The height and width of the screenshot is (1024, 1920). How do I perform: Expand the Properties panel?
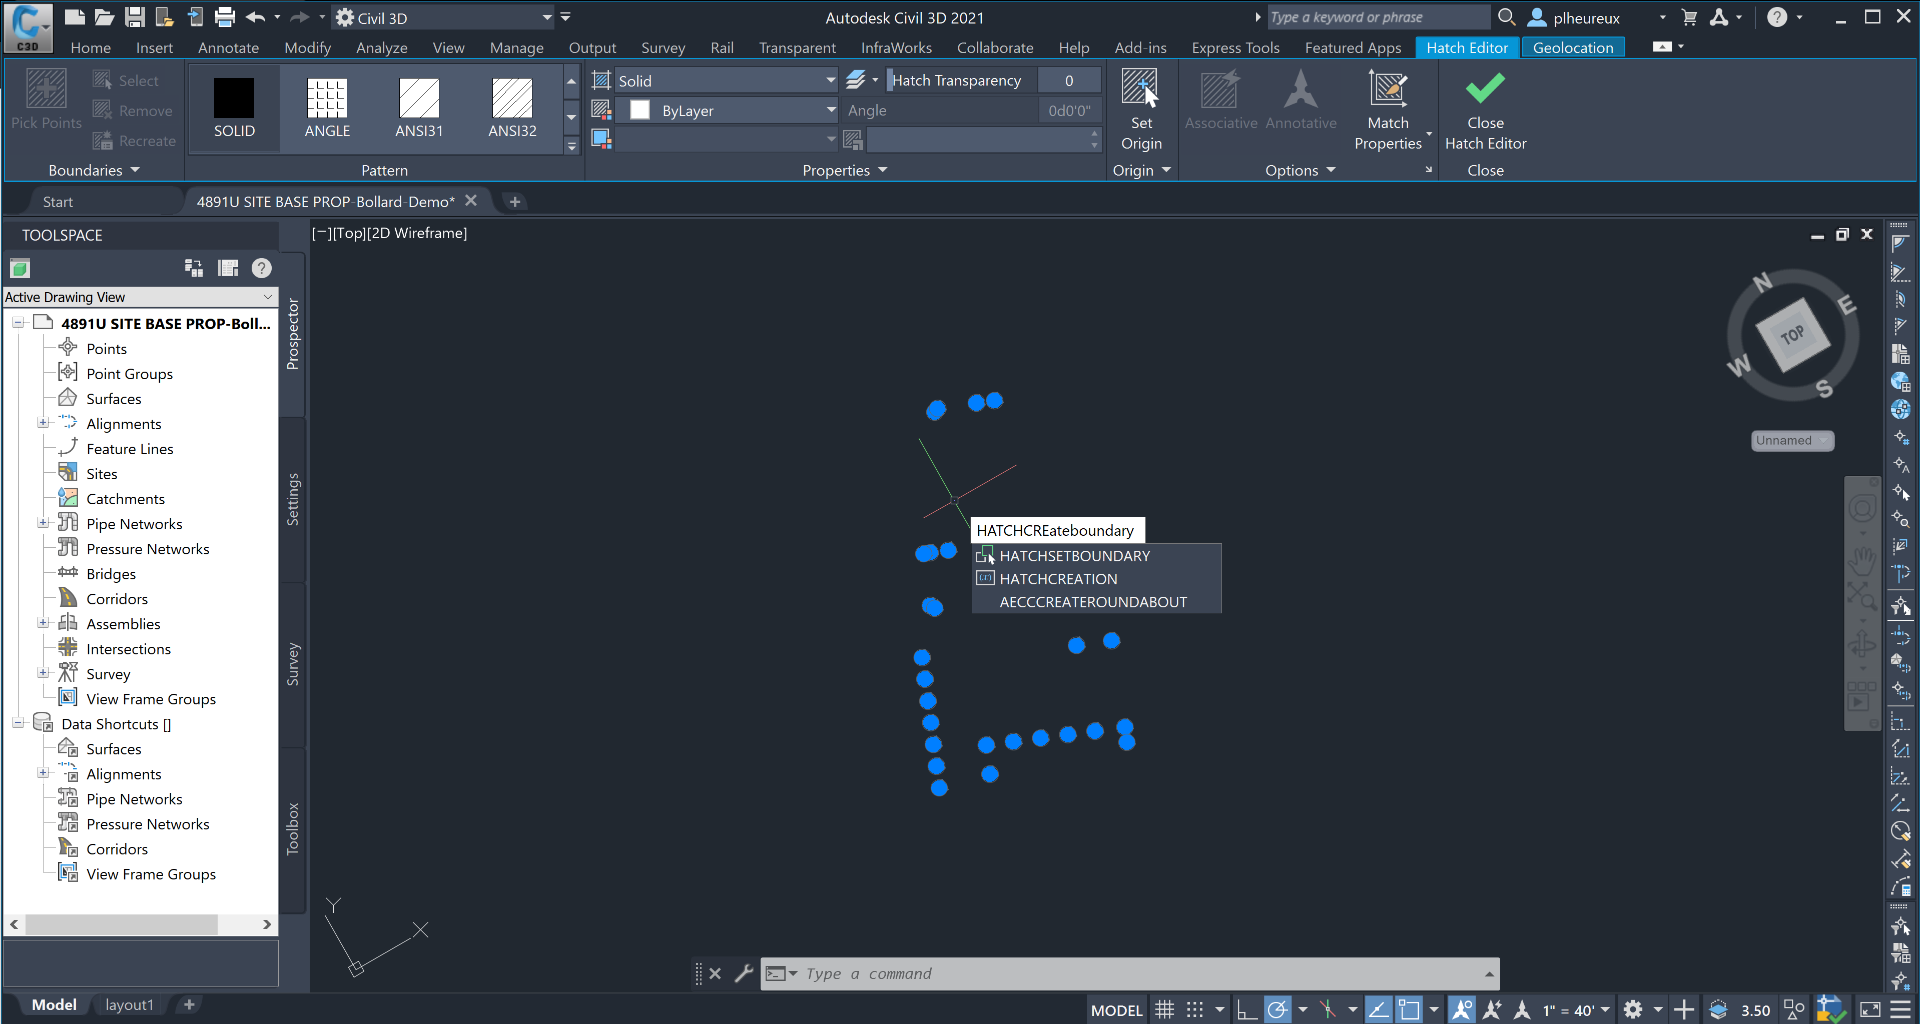(845, 170)
